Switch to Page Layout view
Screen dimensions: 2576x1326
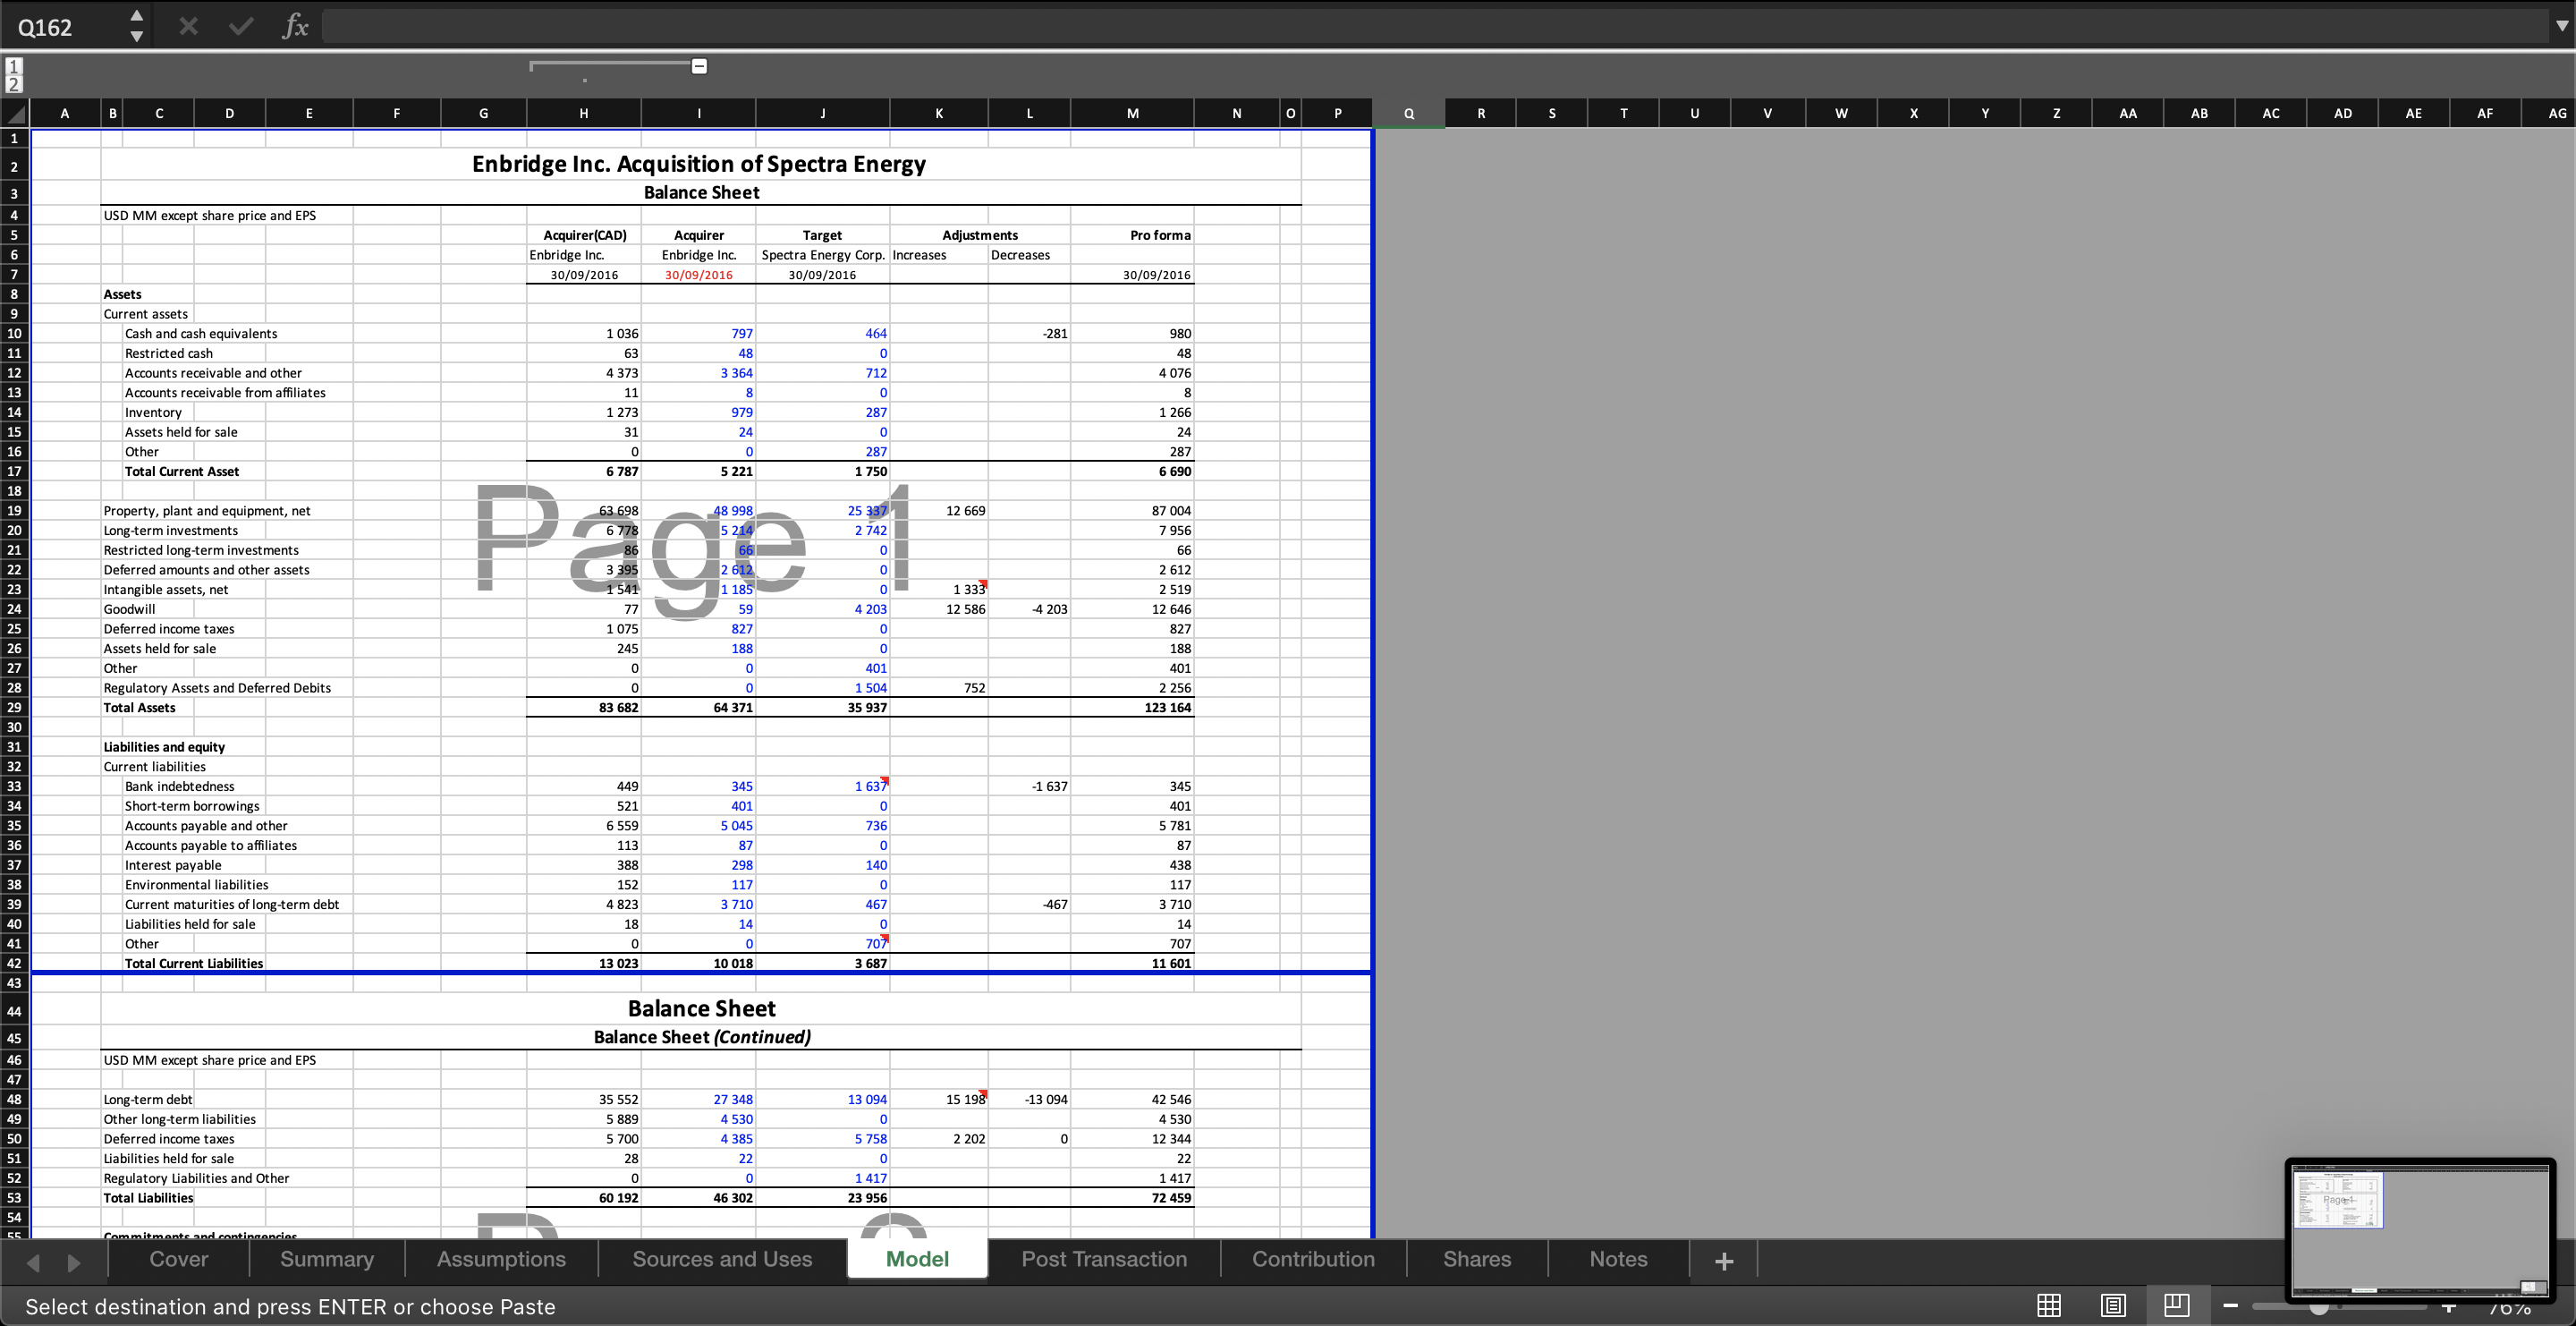click(x=2113, y=1305)
